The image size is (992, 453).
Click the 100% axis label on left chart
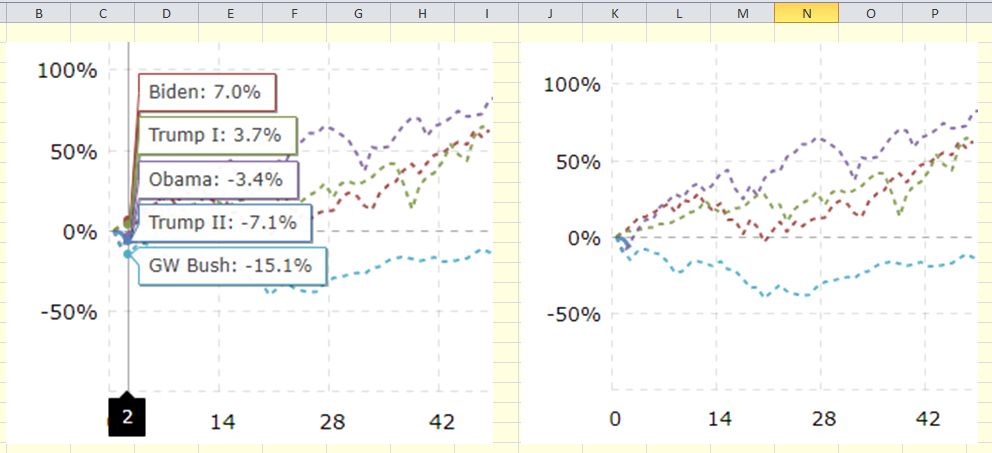68,71
